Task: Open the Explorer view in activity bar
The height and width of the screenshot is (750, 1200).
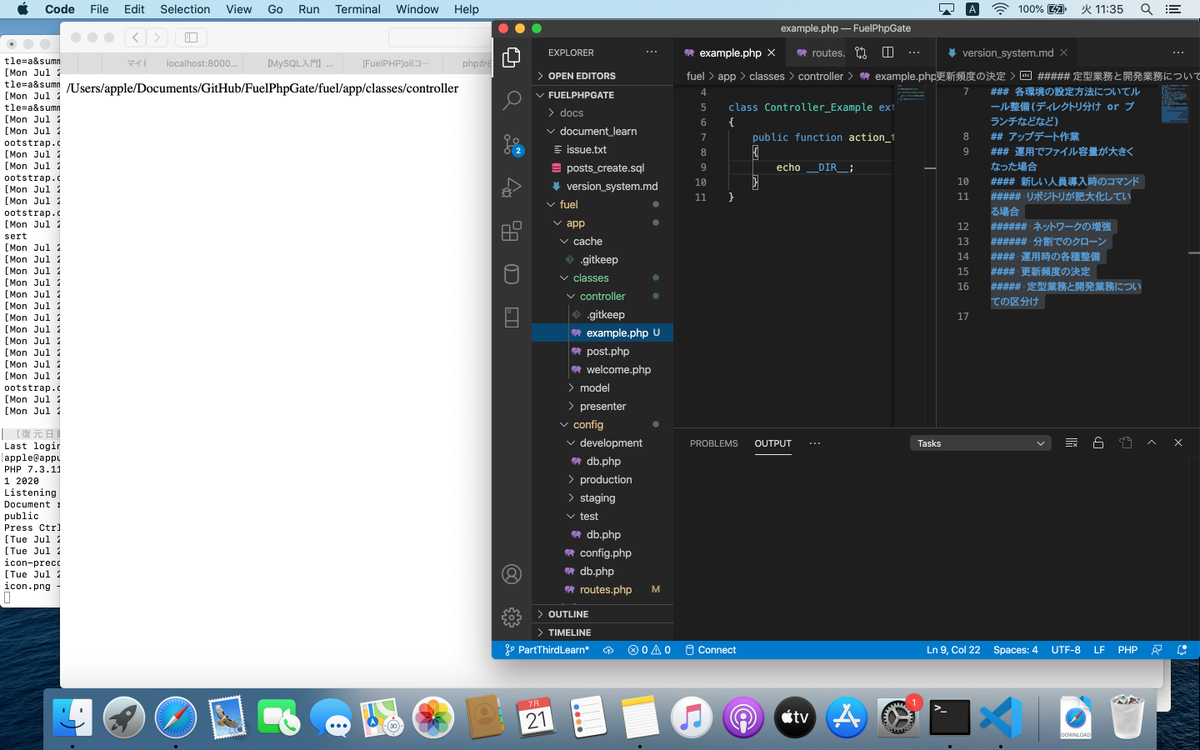Action: 511,57
